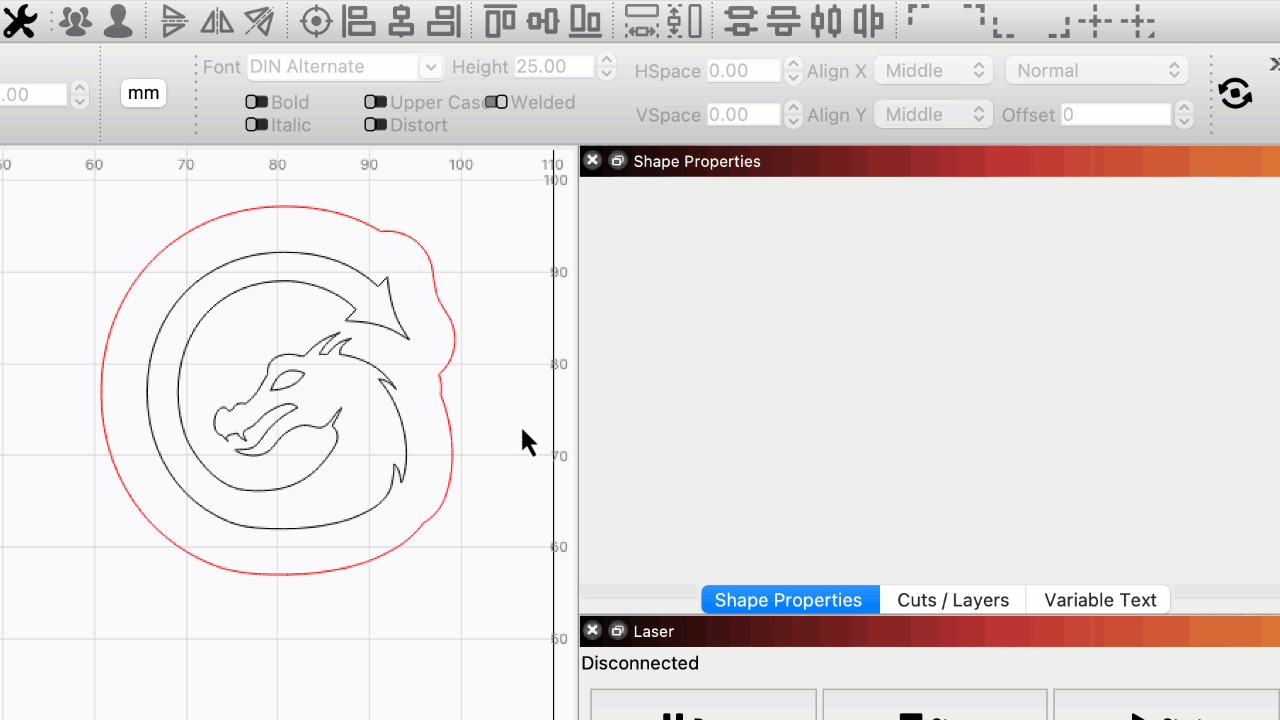Enable the Italic toggle
This screenshot has width=1280, height=720.
pyautogui.click(x=256, y=125)
